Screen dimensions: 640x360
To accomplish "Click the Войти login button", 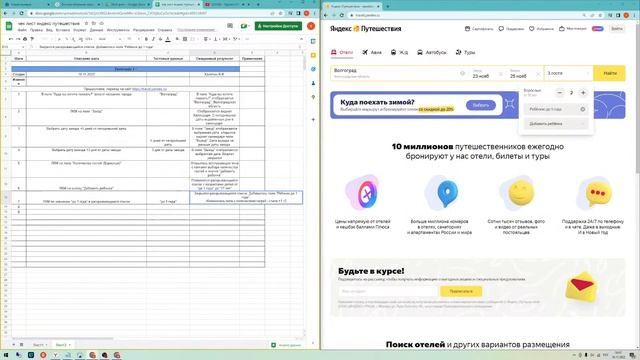I will [x=617, y=29].
